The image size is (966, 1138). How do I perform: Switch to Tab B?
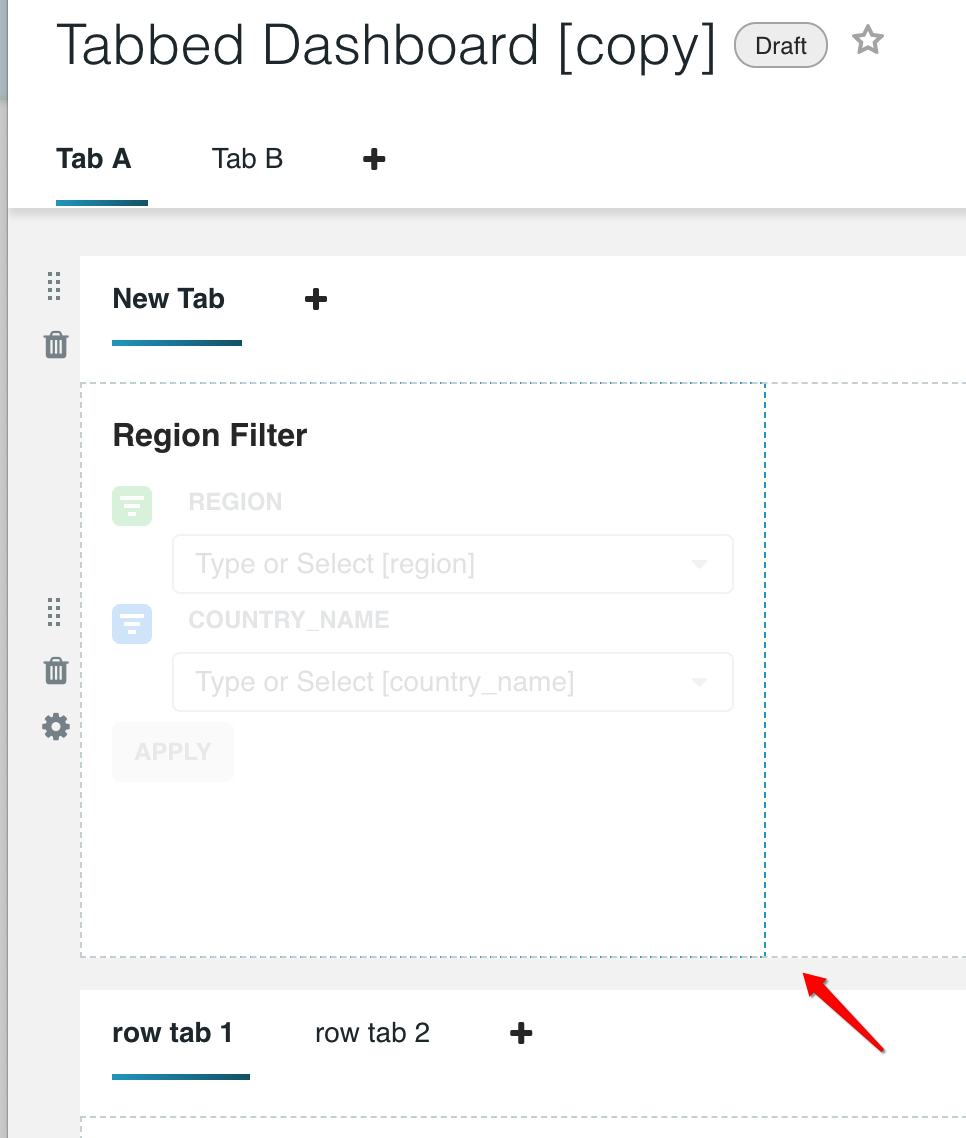[247, 158]
